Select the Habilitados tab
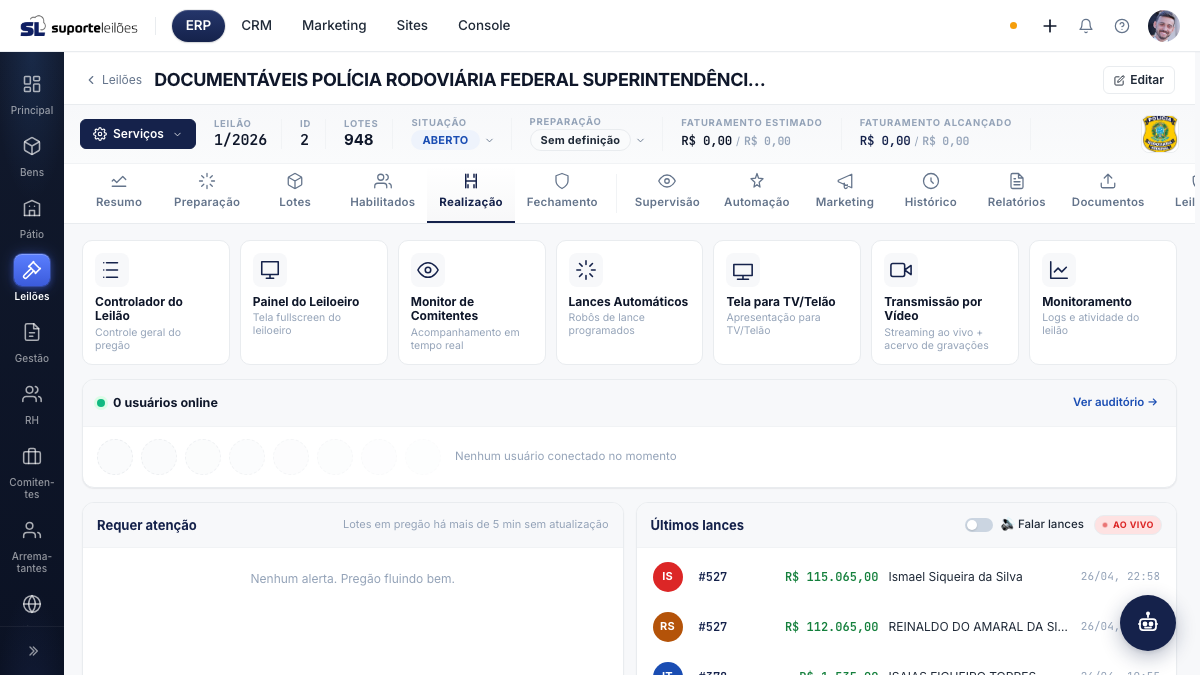Screen dimensions: 1200x675 point(382,191)
